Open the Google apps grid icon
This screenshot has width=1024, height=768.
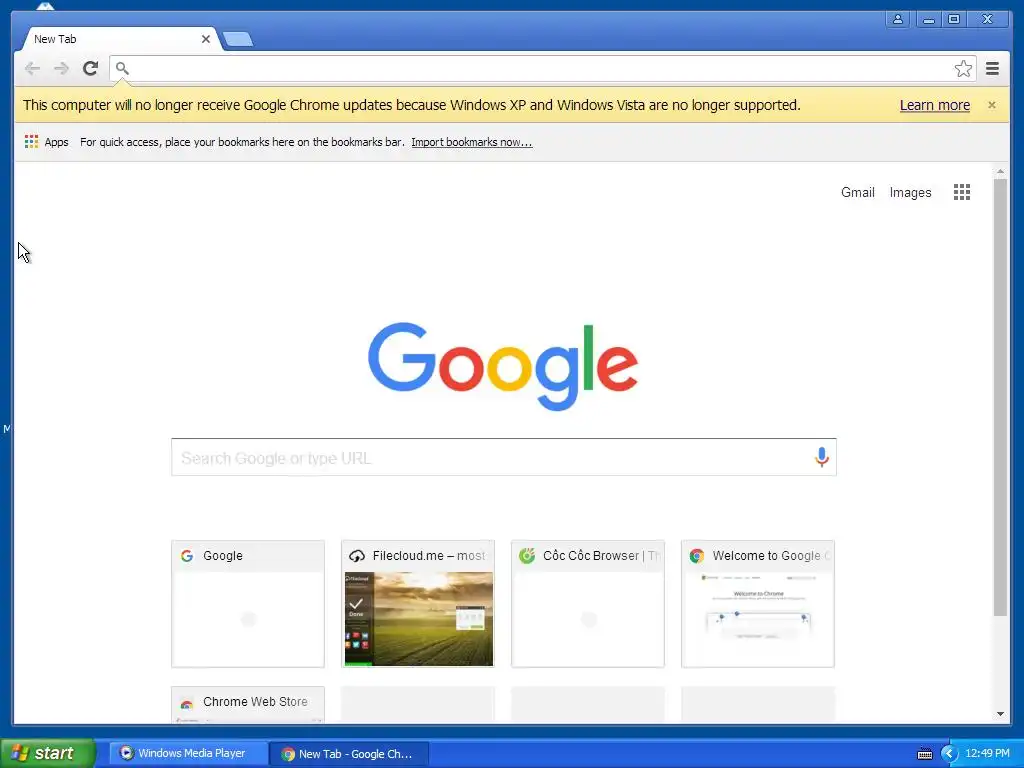(961, 192)
